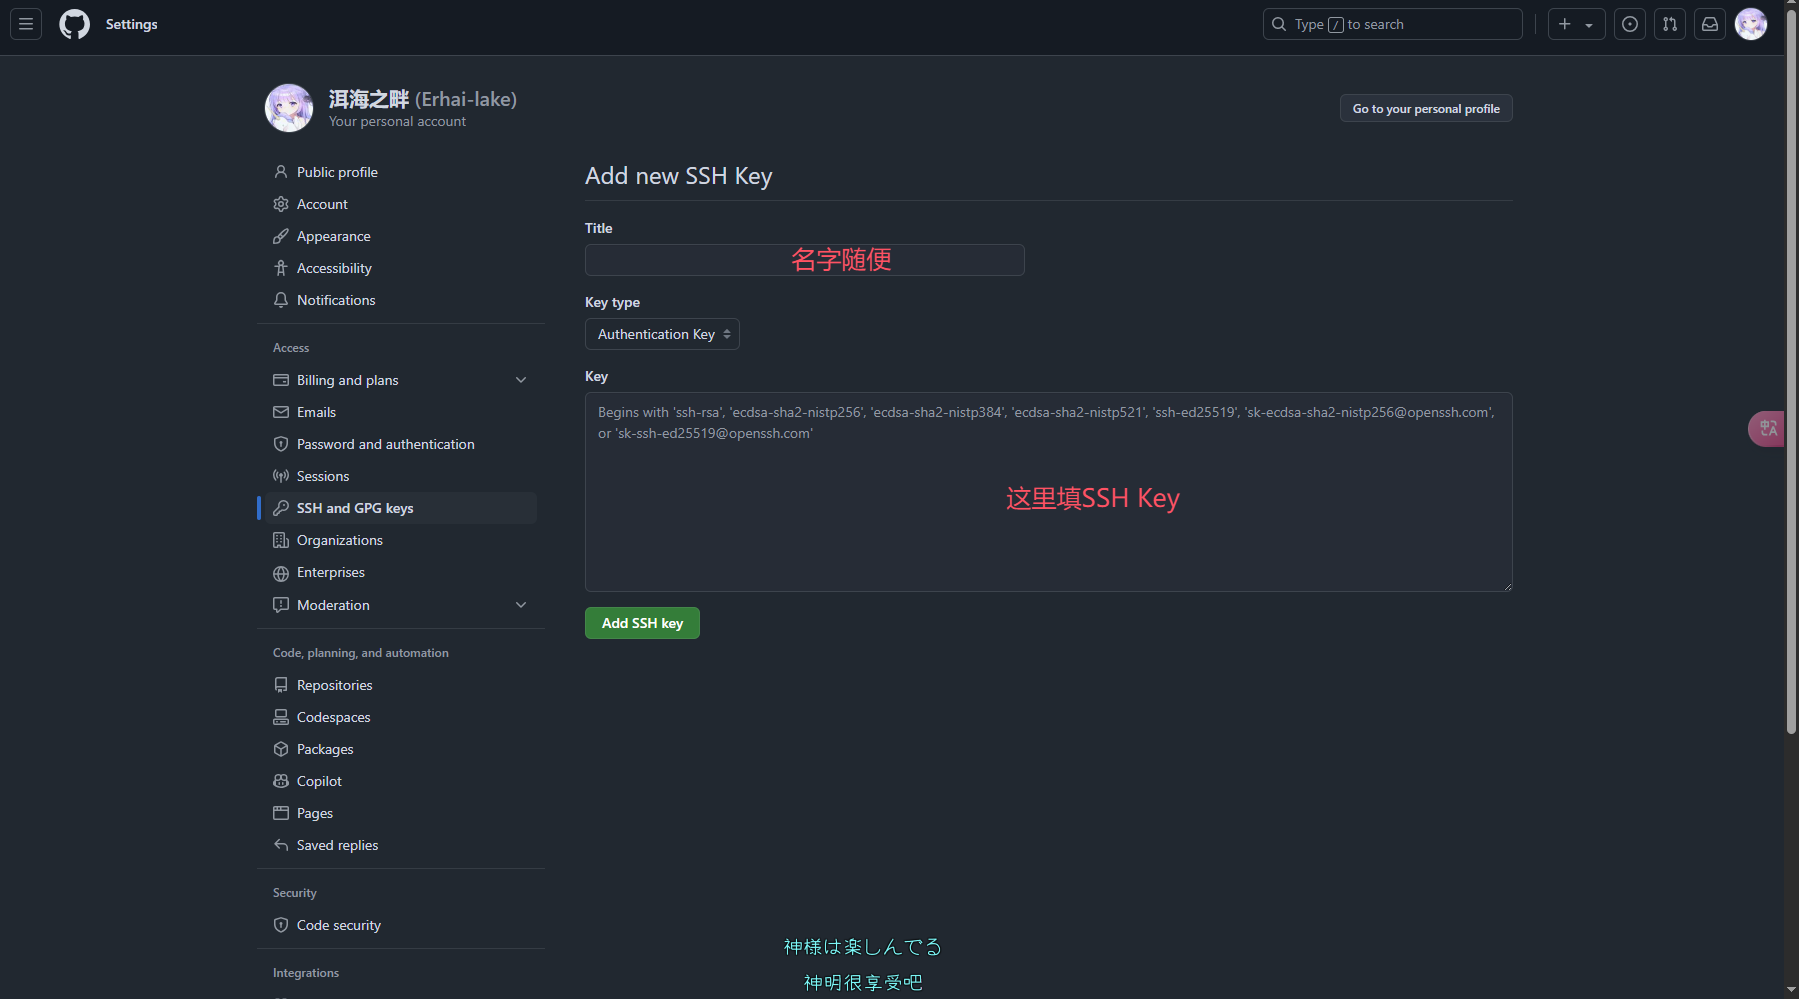Screen dimensions: 1799x999
Task: Open the Copilot settings page
Action: coord(319,781)
